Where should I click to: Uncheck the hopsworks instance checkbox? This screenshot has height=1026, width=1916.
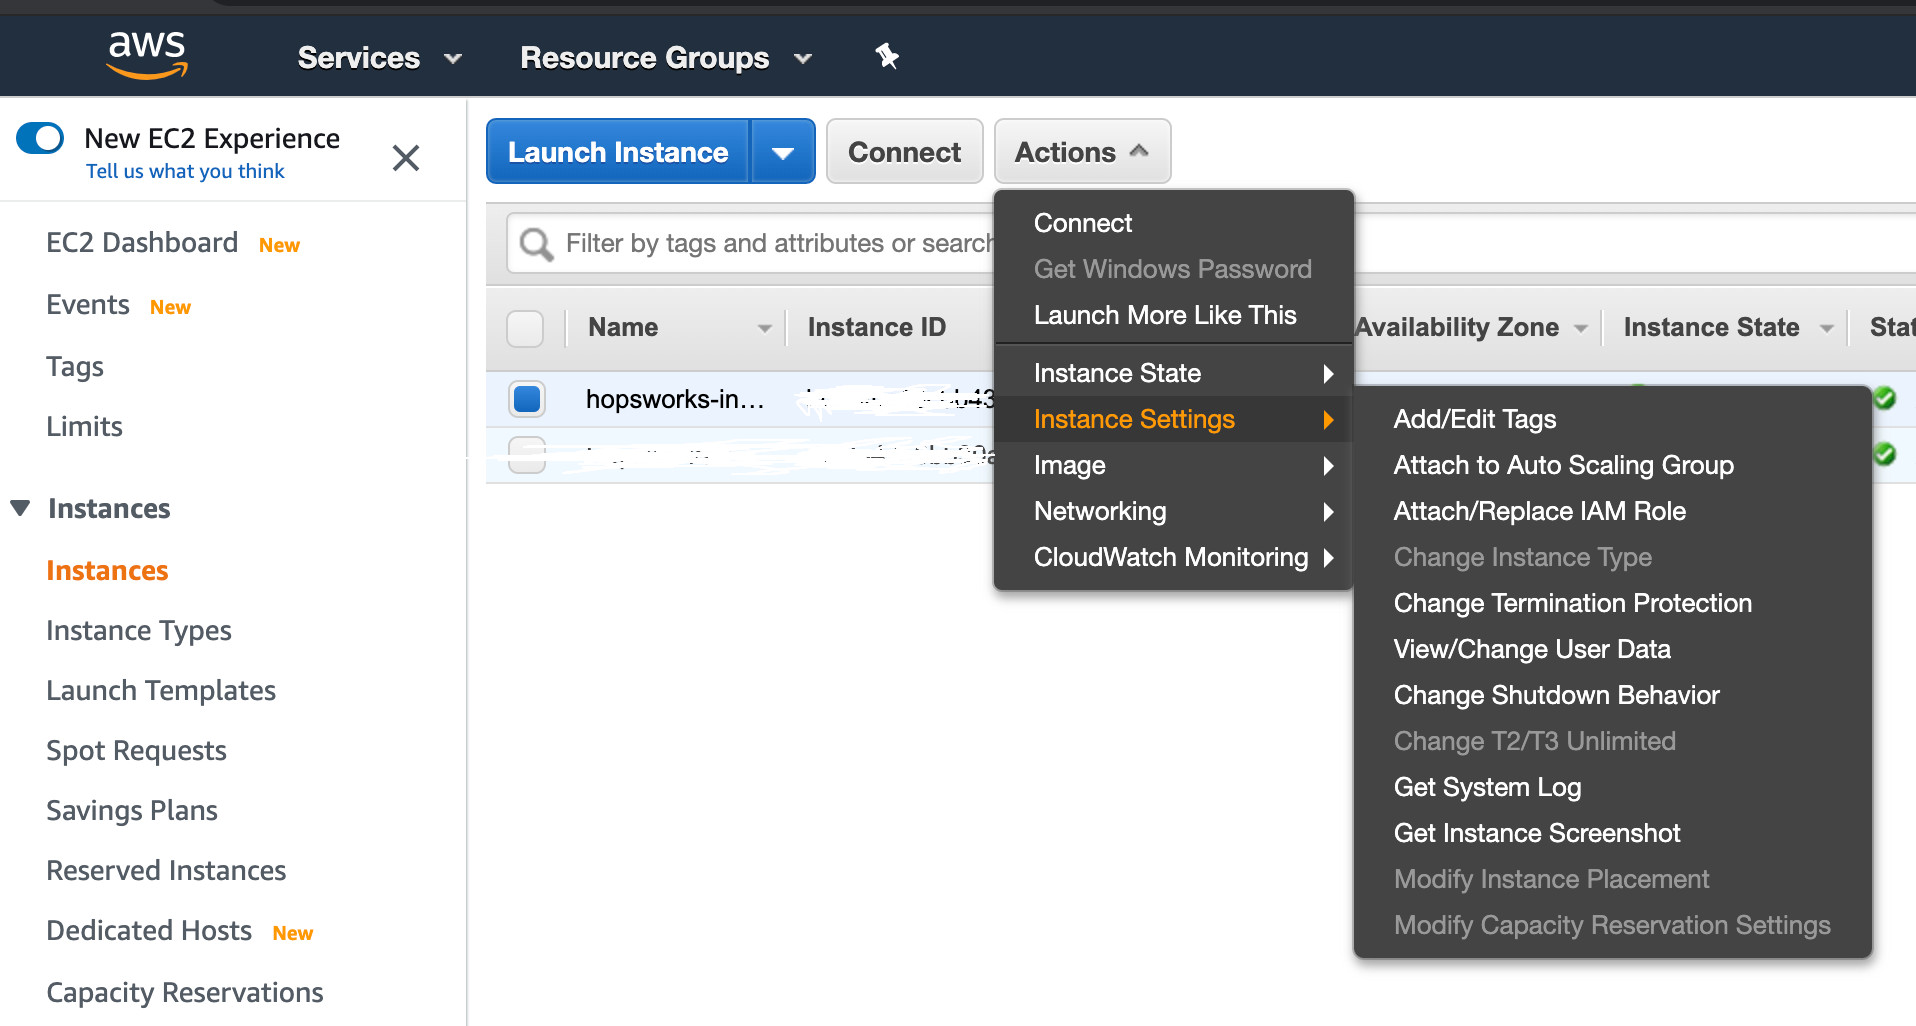click(x=527, y=398)
